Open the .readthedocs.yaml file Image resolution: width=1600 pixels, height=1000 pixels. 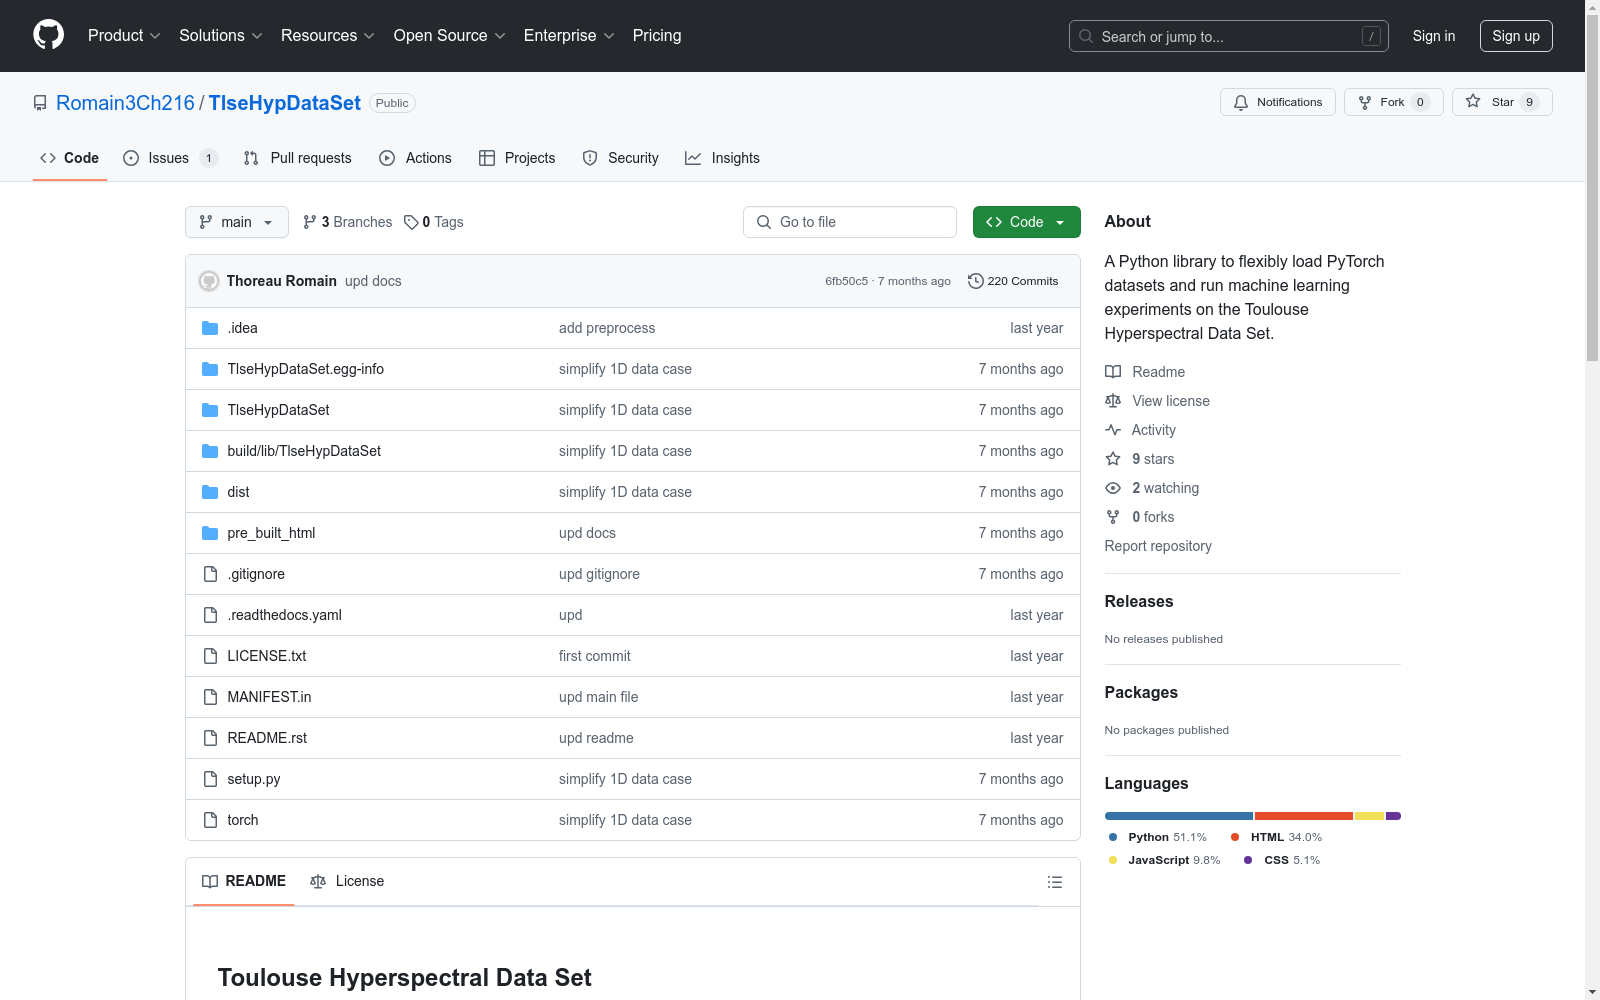(285, 615)
